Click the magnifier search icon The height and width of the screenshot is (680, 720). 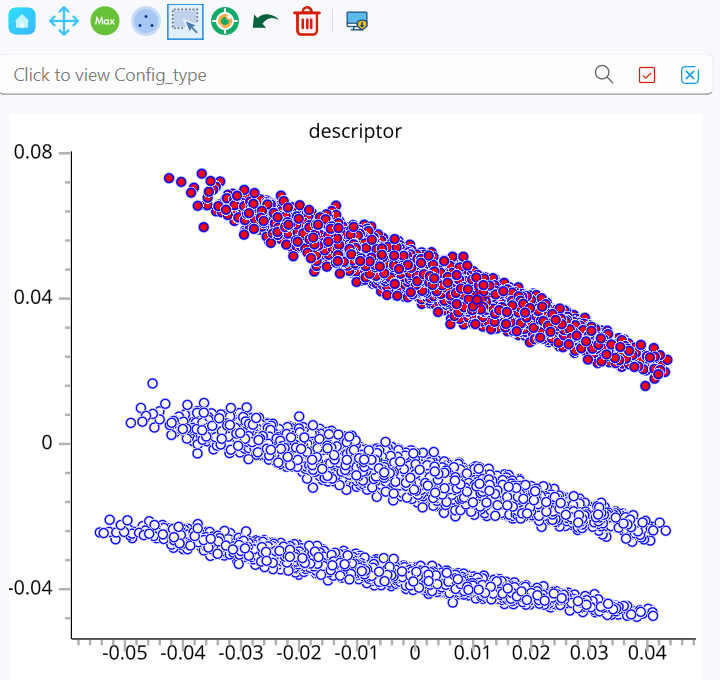point(604,74)
